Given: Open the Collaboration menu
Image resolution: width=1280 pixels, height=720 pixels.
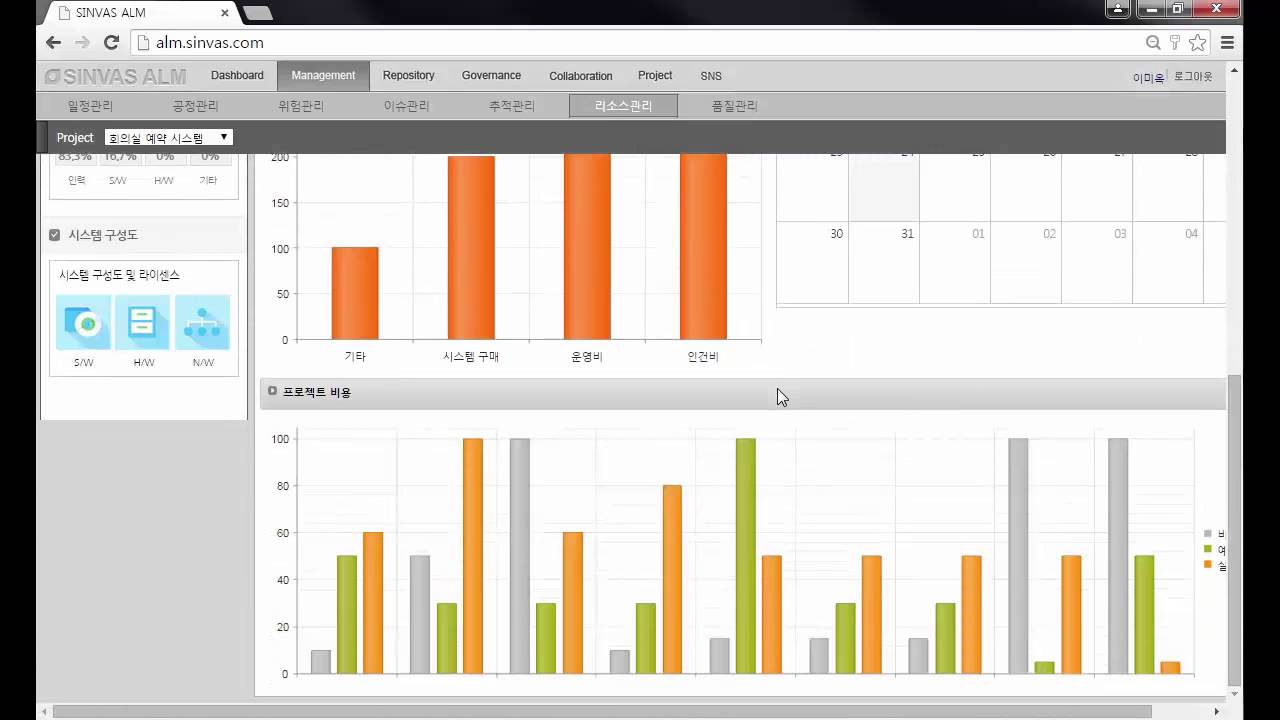Looking at the screenshot, I should (580, 76).
